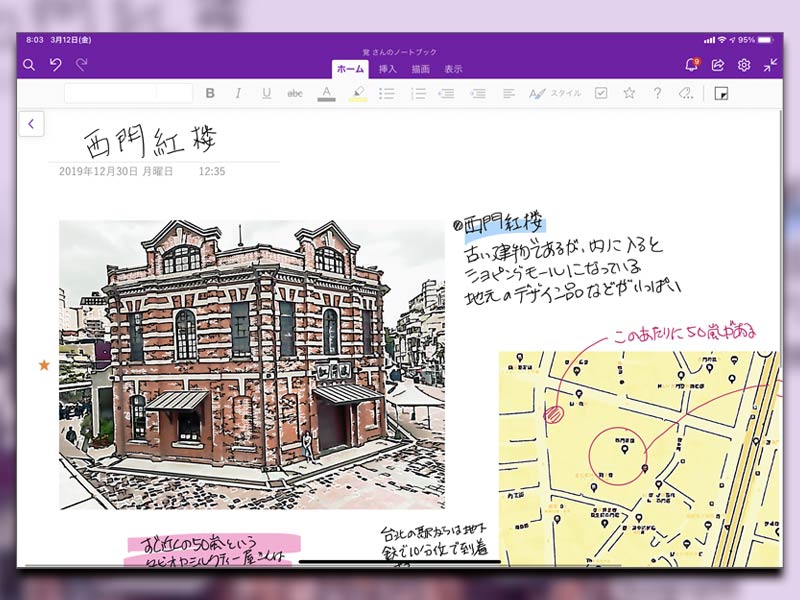
Task: Apply the Important star tag
Action: pos(628,92)
